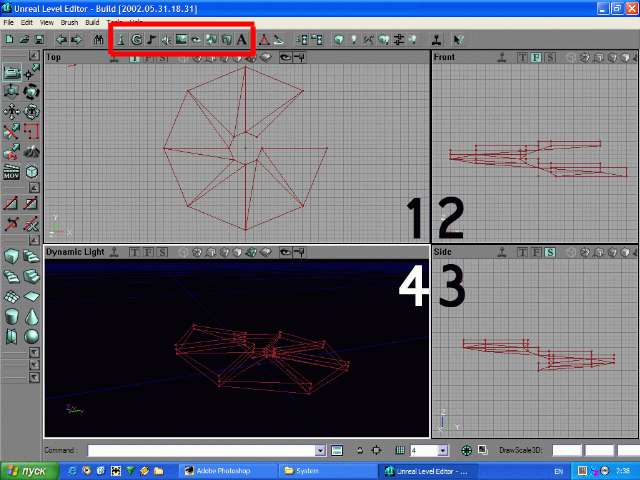Viewport: 640px width, 480px height.
Task: Switch Dynamic Light viewport to Top view T
Action: 134,252
